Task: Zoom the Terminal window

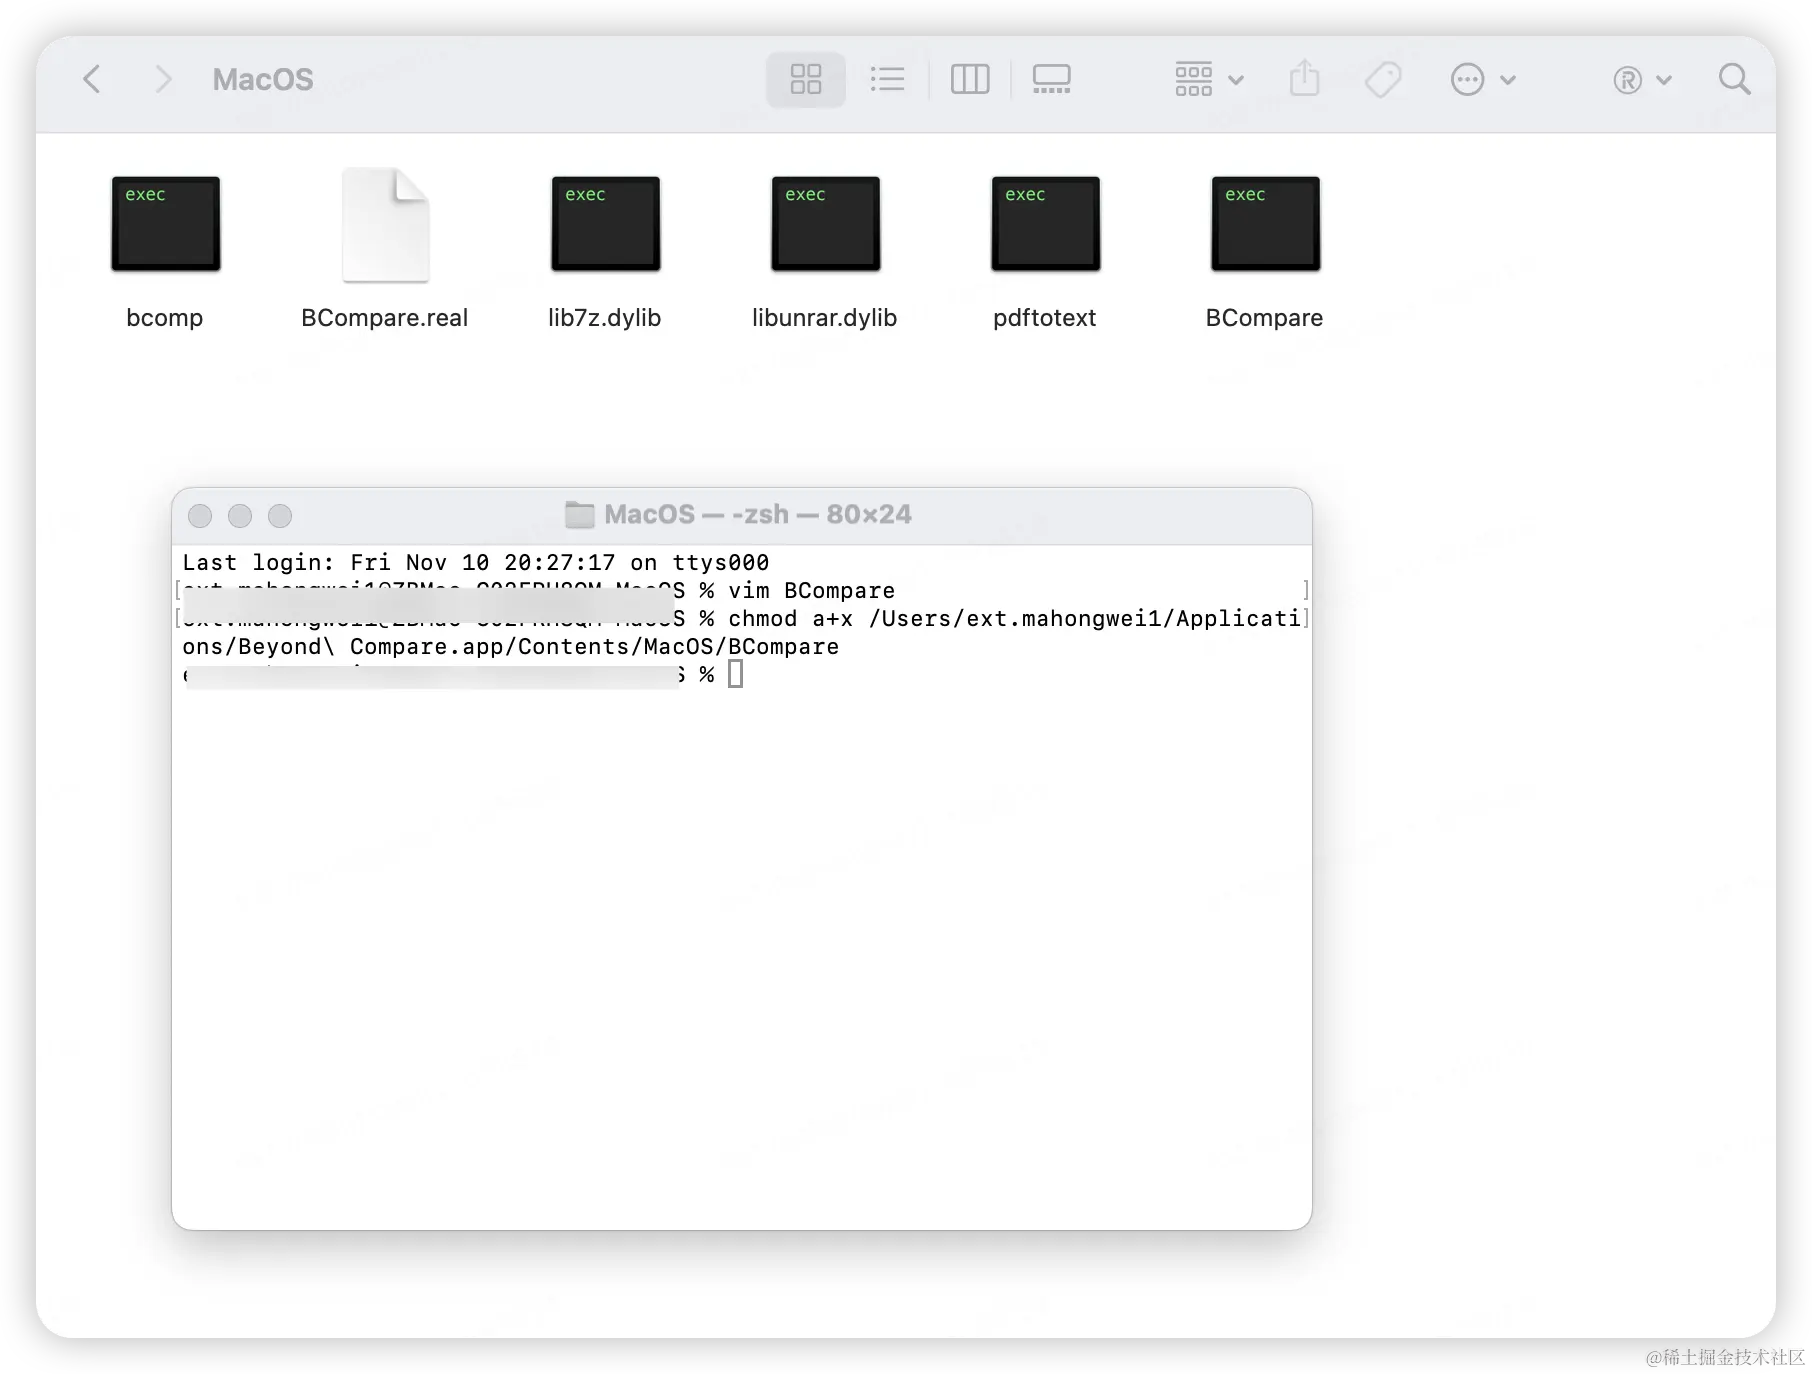Action: (x=280, y=516)
